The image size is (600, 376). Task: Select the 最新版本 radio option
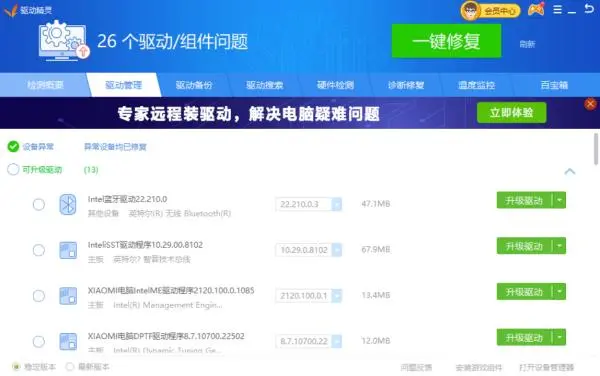[70, 367]
